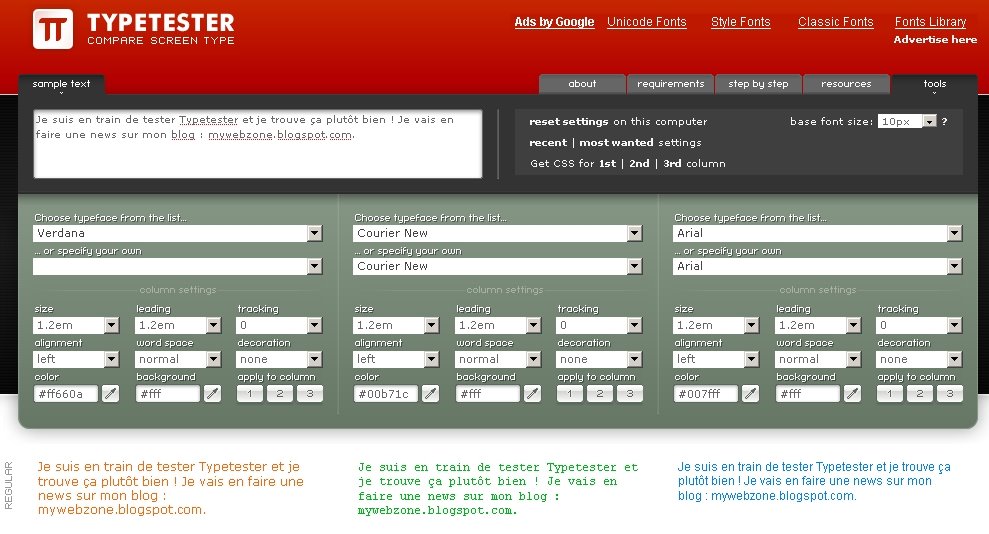The height and width of the screenshot is (534, 989).
Task: Open most wanted settings link
Action: pos(616,142)
